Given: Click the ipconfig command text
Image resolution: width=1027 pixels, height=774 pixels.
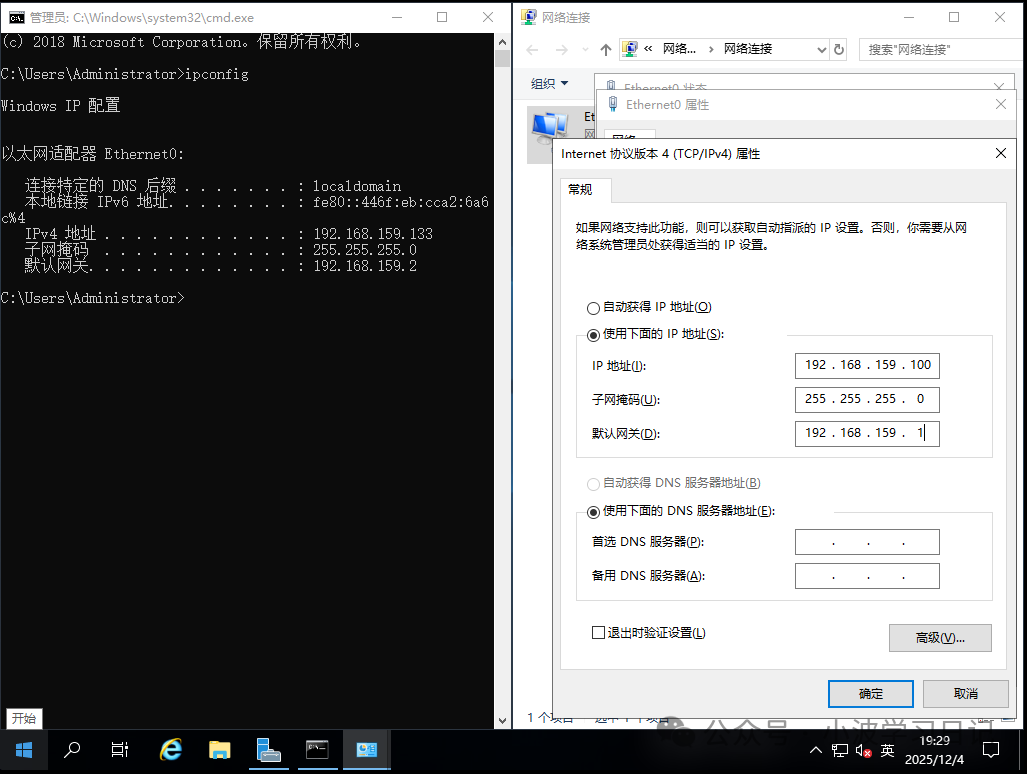Looking at the screenshot, I should pos(217,75).
